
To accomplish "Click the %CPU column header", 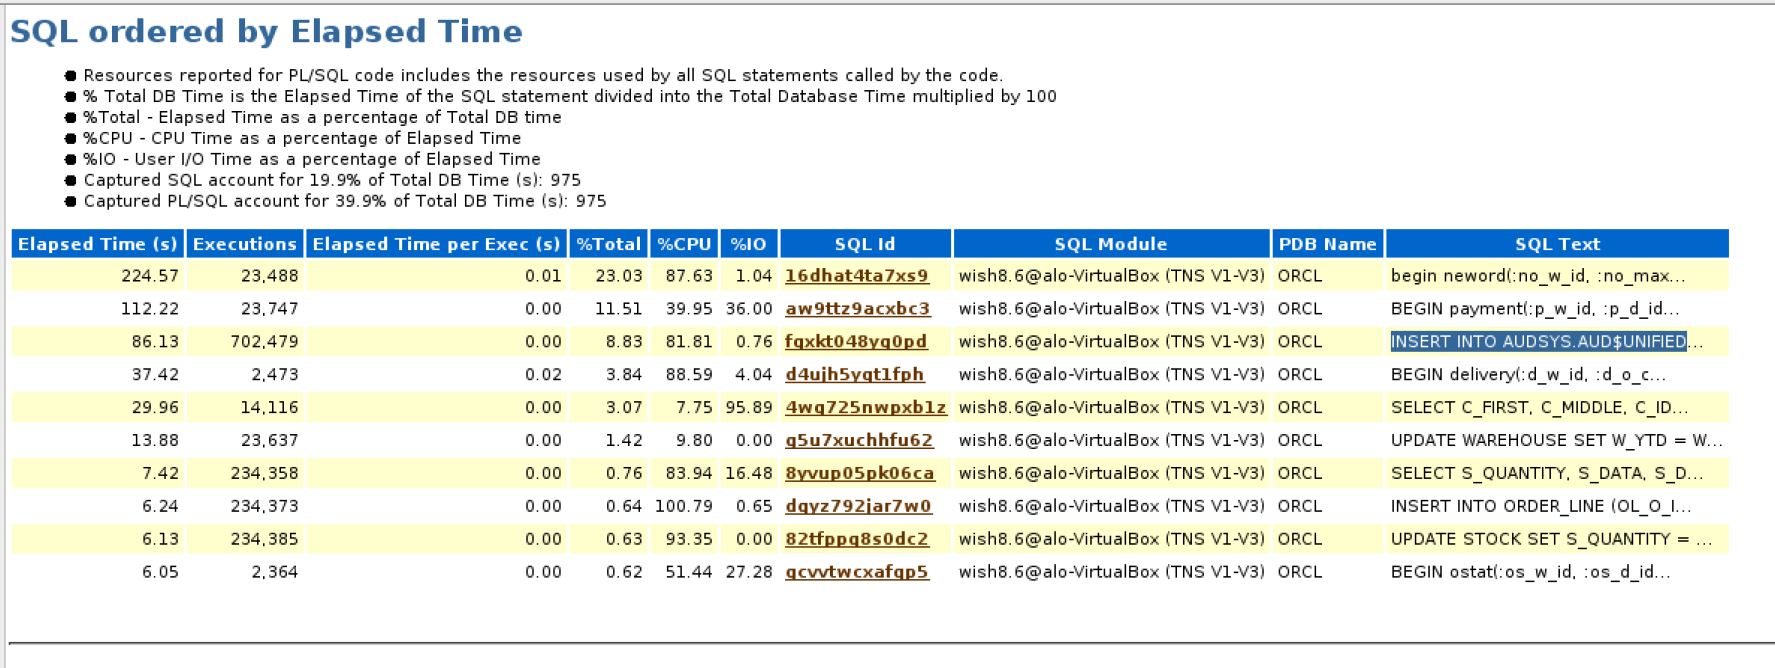I will click(x=683, y=244).
